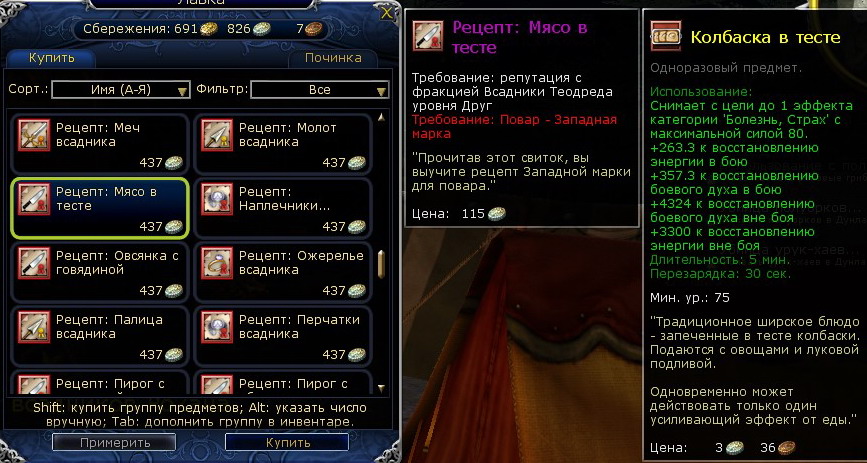Click the item list scrollbar handle

381,264
